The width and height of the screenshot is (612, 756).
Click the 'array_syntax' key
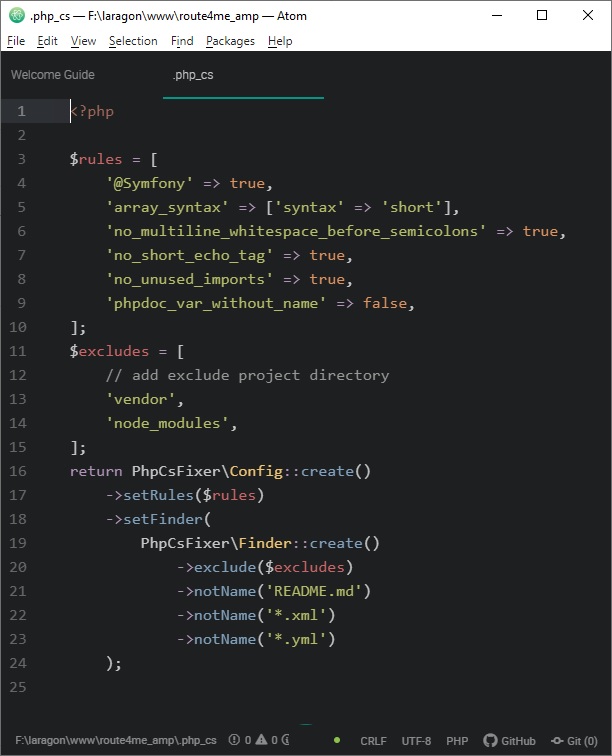pos(167,207)
